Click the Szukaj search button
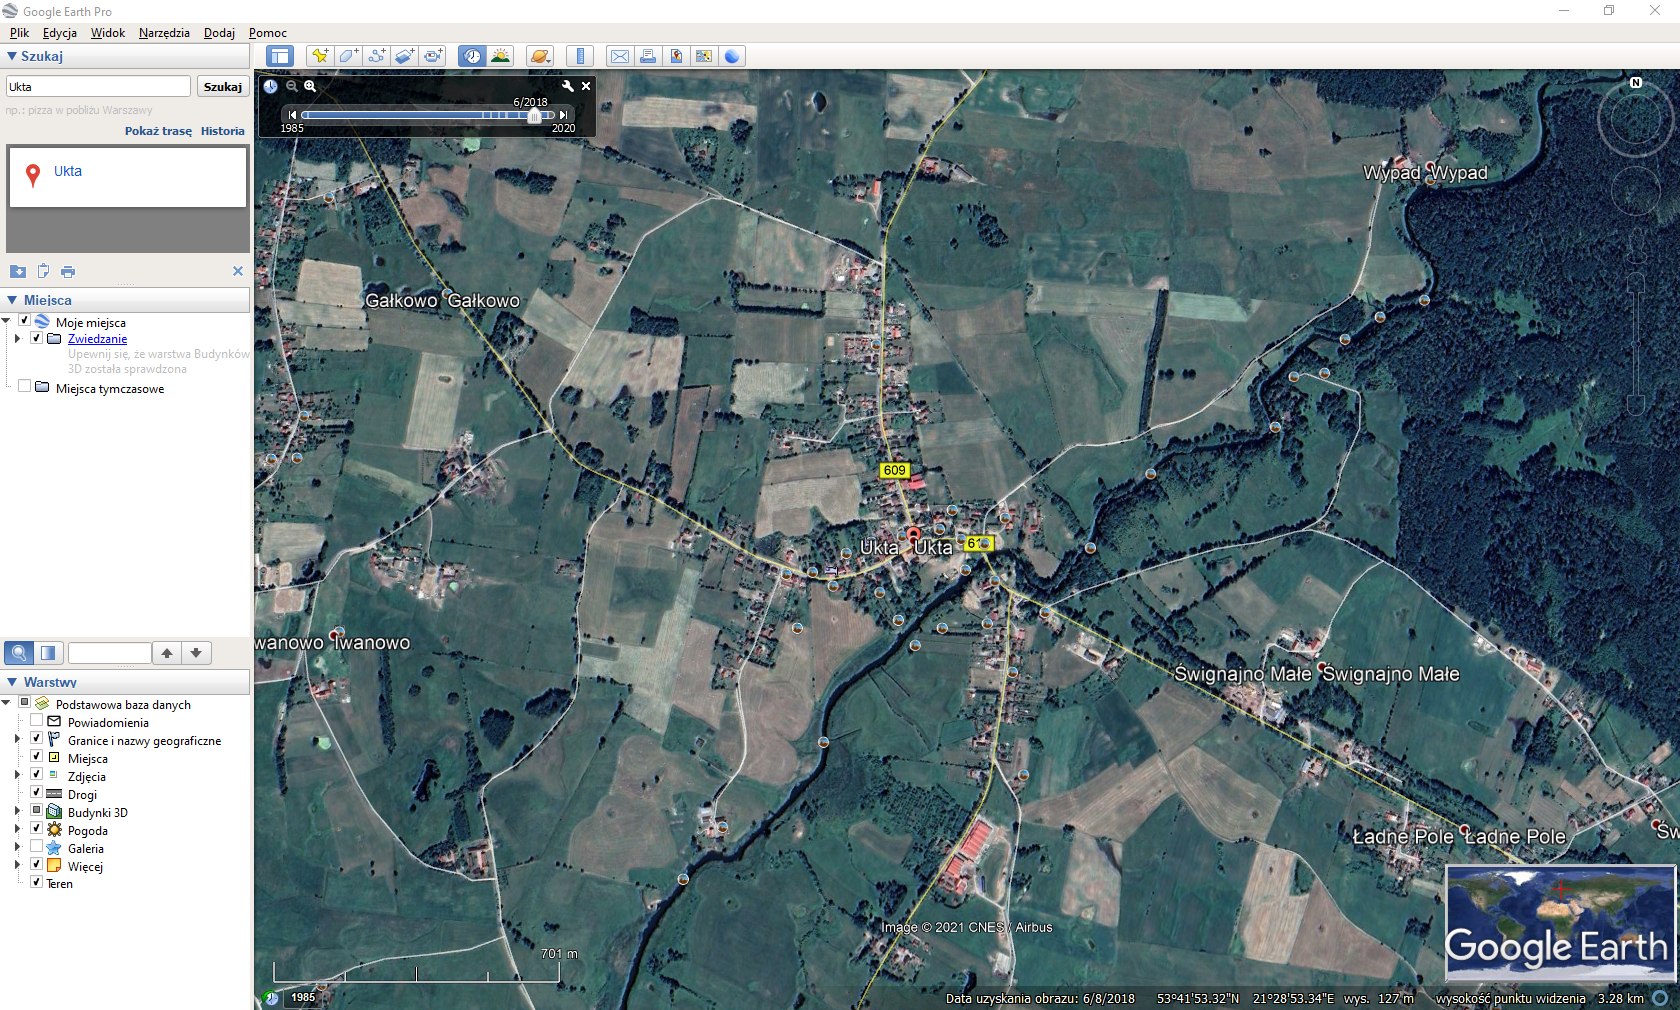Image resolution: width=1680 pixels, height=1010 pixels. click(x=222, y=86)
